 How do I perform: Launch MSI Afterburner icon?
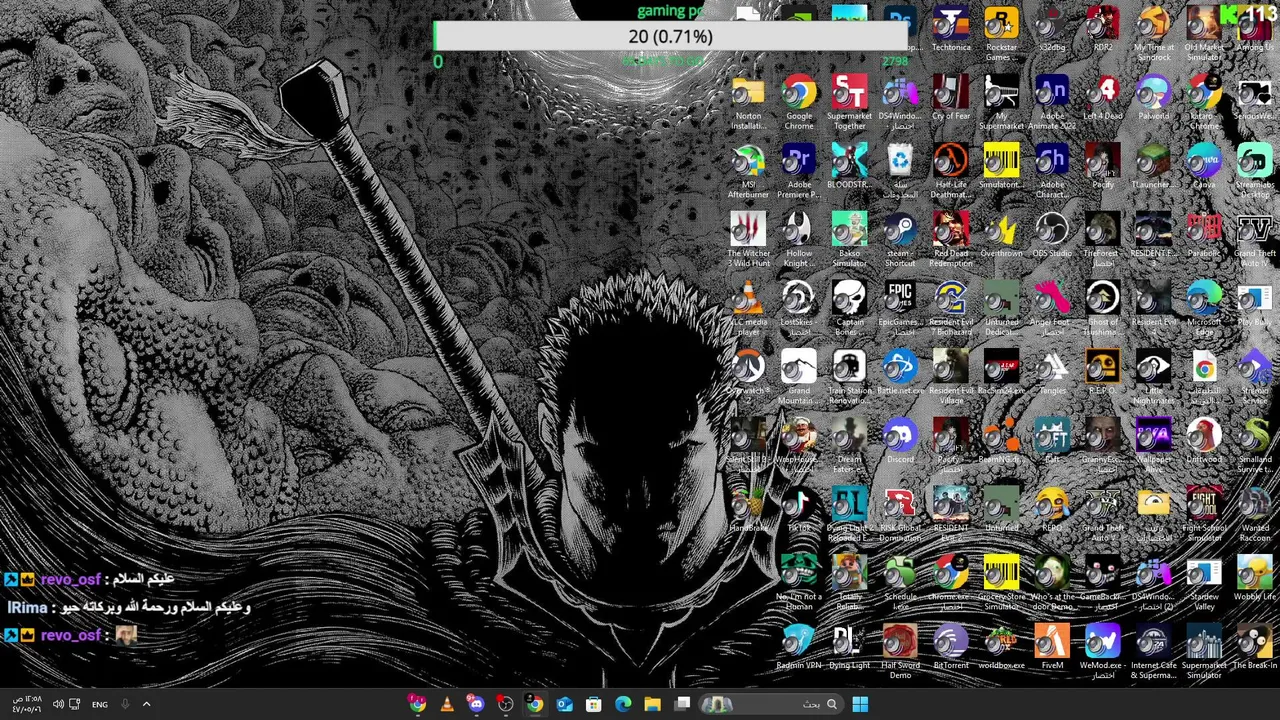(x=748, y=171)
